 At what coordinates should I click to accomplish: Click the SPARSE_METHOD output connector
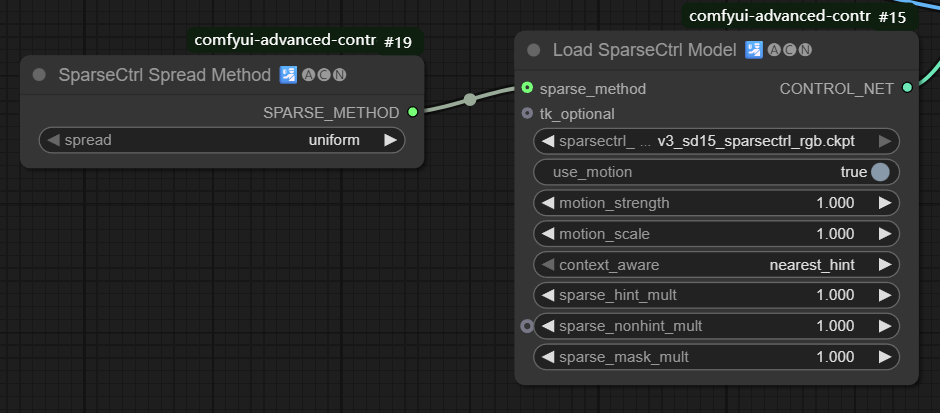(x=413, y=112)
